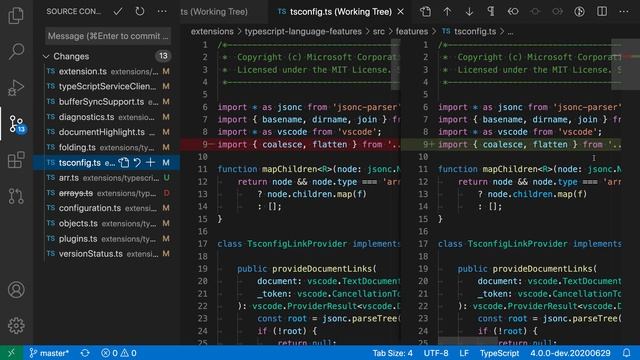Screen dimensions: 640x360
Task: Click added line 9 in right diff pane
Action: pos(511,144)
